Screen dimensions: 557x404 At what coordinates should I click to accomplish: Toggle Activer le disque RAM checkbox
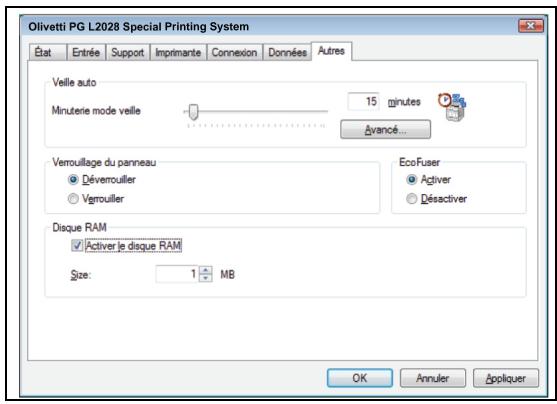point(77,246)
